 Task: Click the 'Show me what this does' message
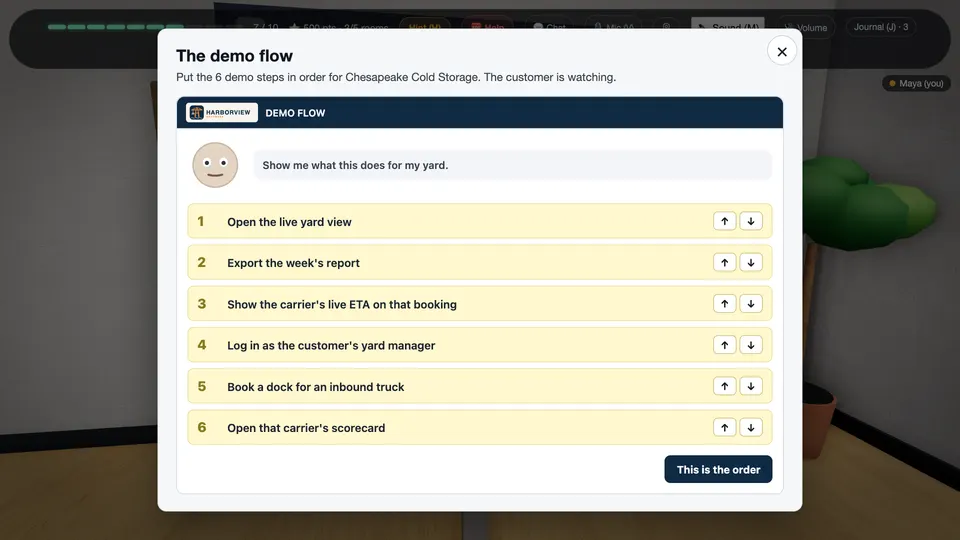(512, 165)
